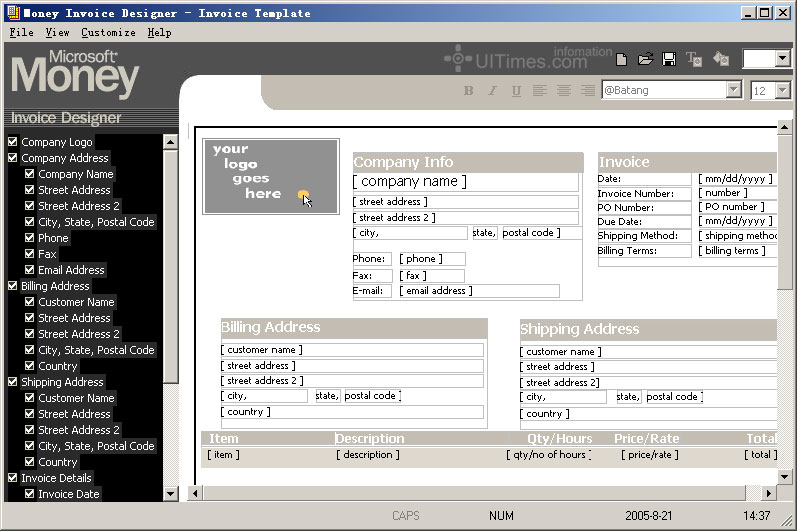This screenshot has width=797, height=531.
Task: Open a template with the open folder icon
Action: point(646,59)
